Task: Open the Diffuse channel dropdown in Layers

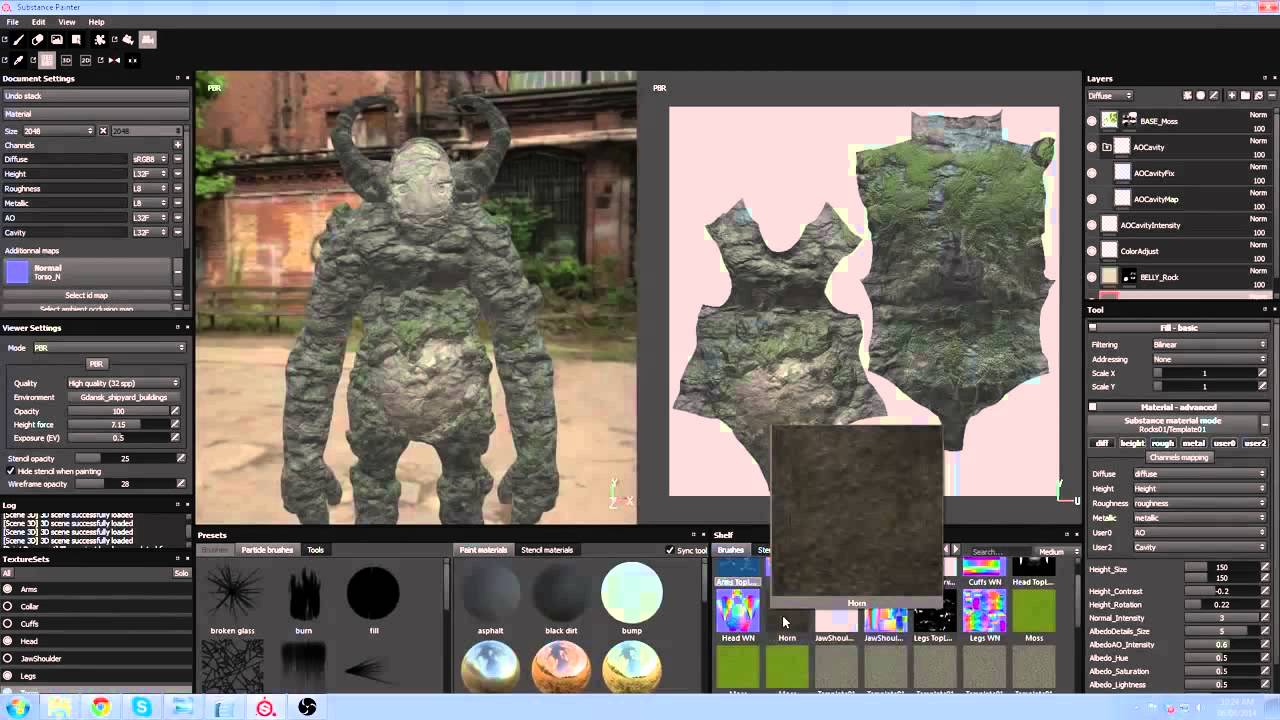Action: (1111, 96)
